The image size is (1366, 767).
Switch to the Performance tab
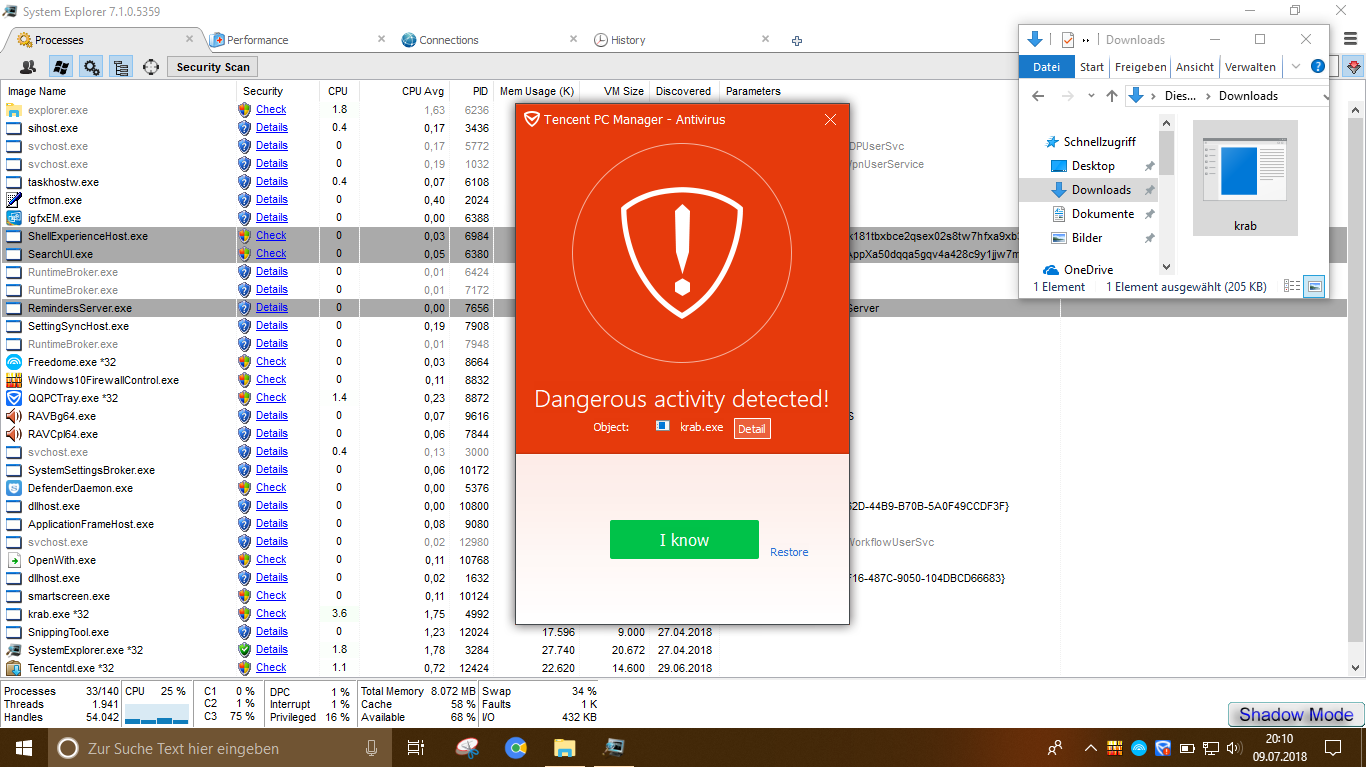click(257, 40)
